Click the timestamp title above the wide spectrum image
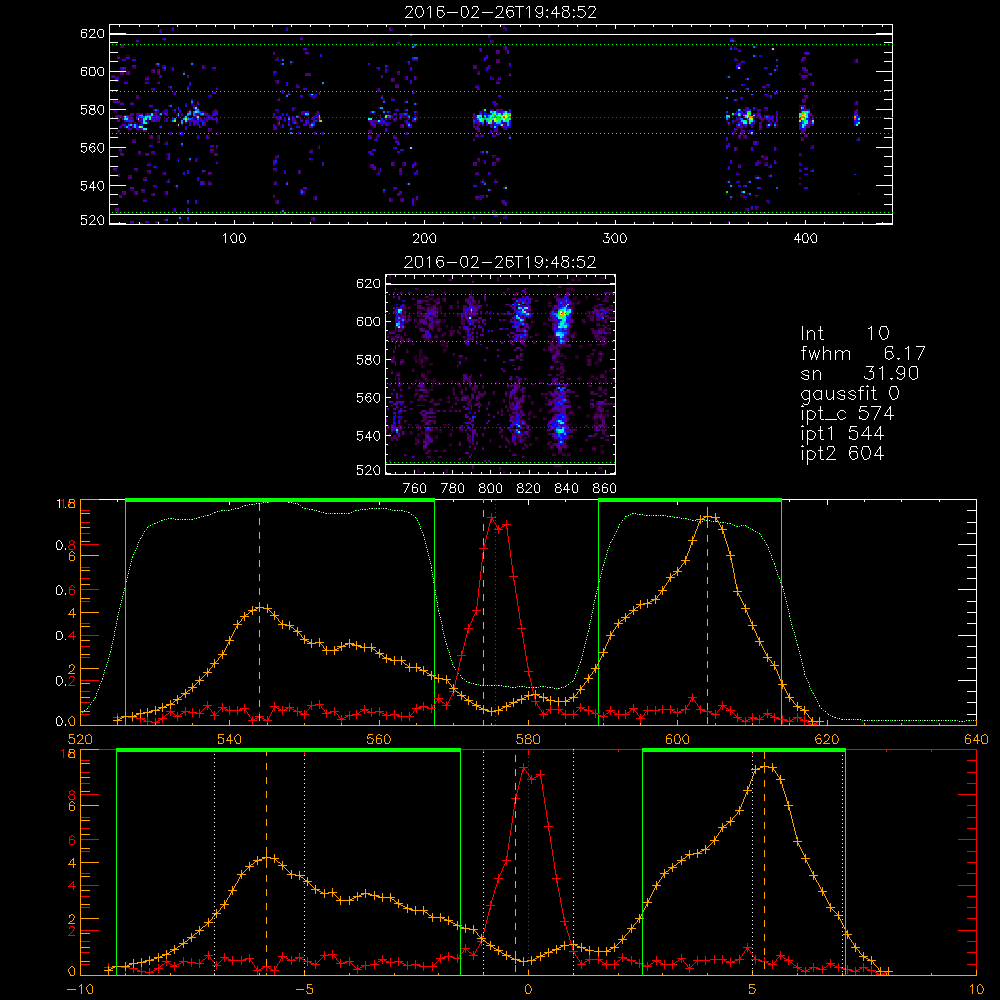1000x1000 pixels. click(500, 12)
